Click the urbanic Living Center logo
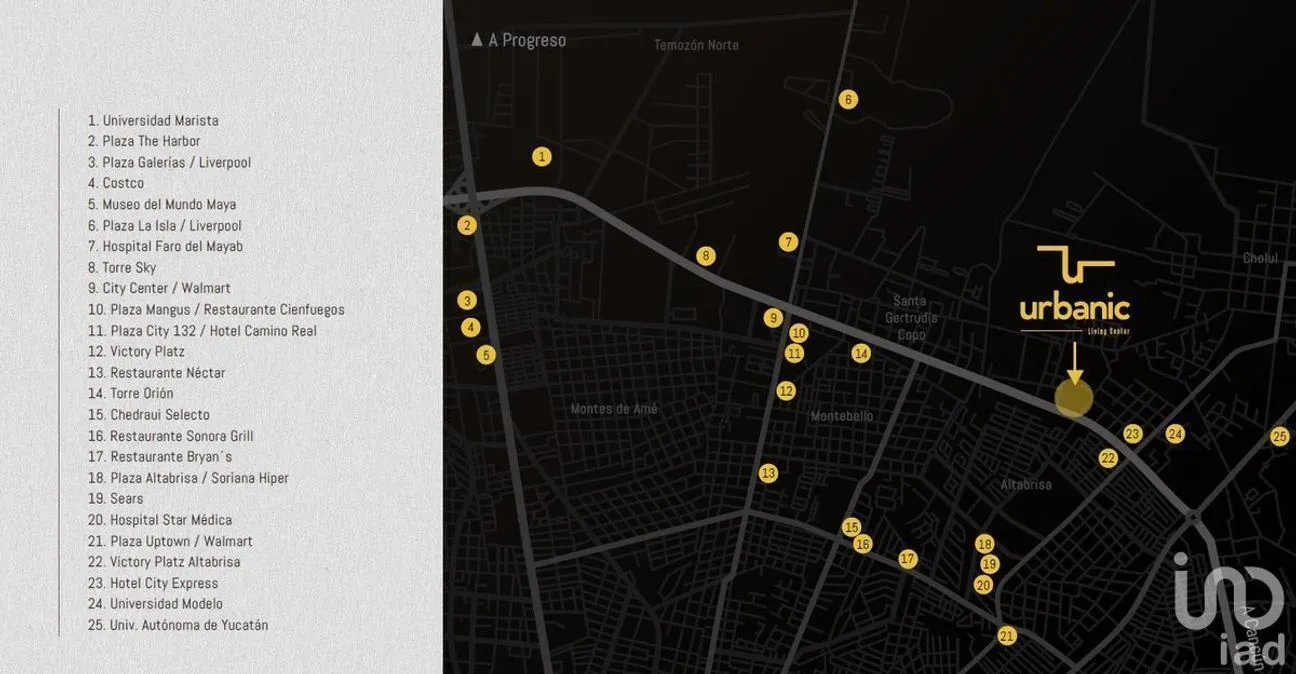Viewport: 1296px width, 674px height. tap(1075, 289)
